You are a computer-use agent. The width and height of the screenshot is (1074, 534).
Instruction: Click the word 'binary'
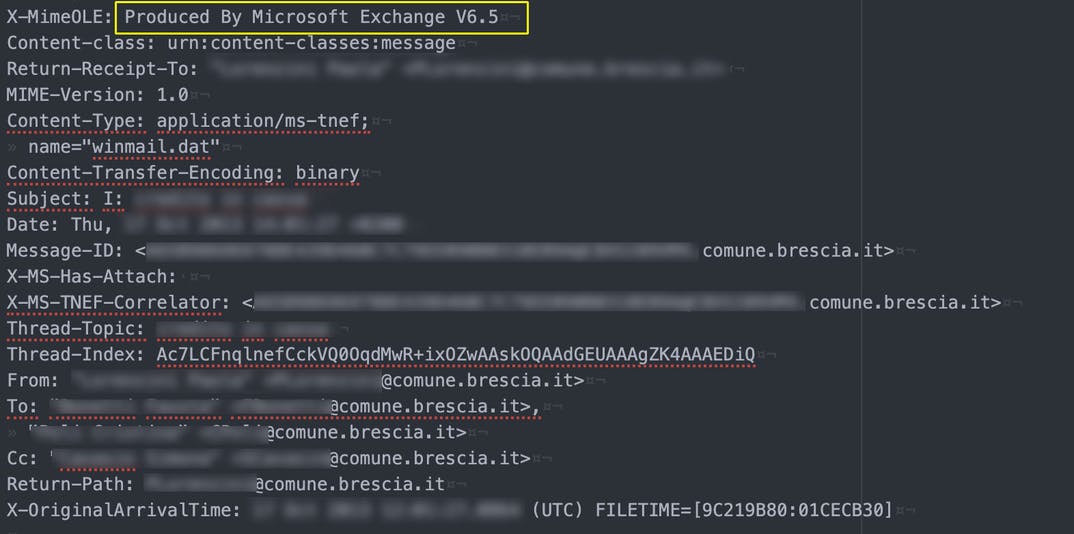coord(327,173)
